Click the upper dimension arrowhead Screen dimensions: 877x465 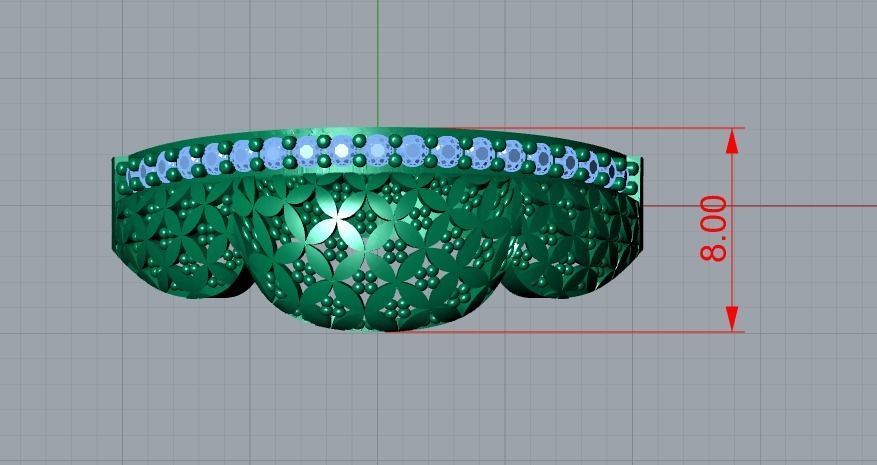tap(732, 141)
